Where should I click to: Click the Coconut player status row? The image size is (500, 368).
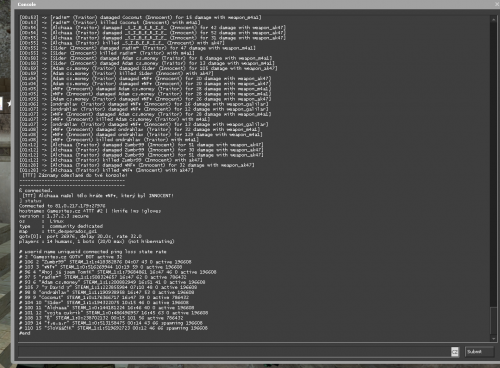104,297
